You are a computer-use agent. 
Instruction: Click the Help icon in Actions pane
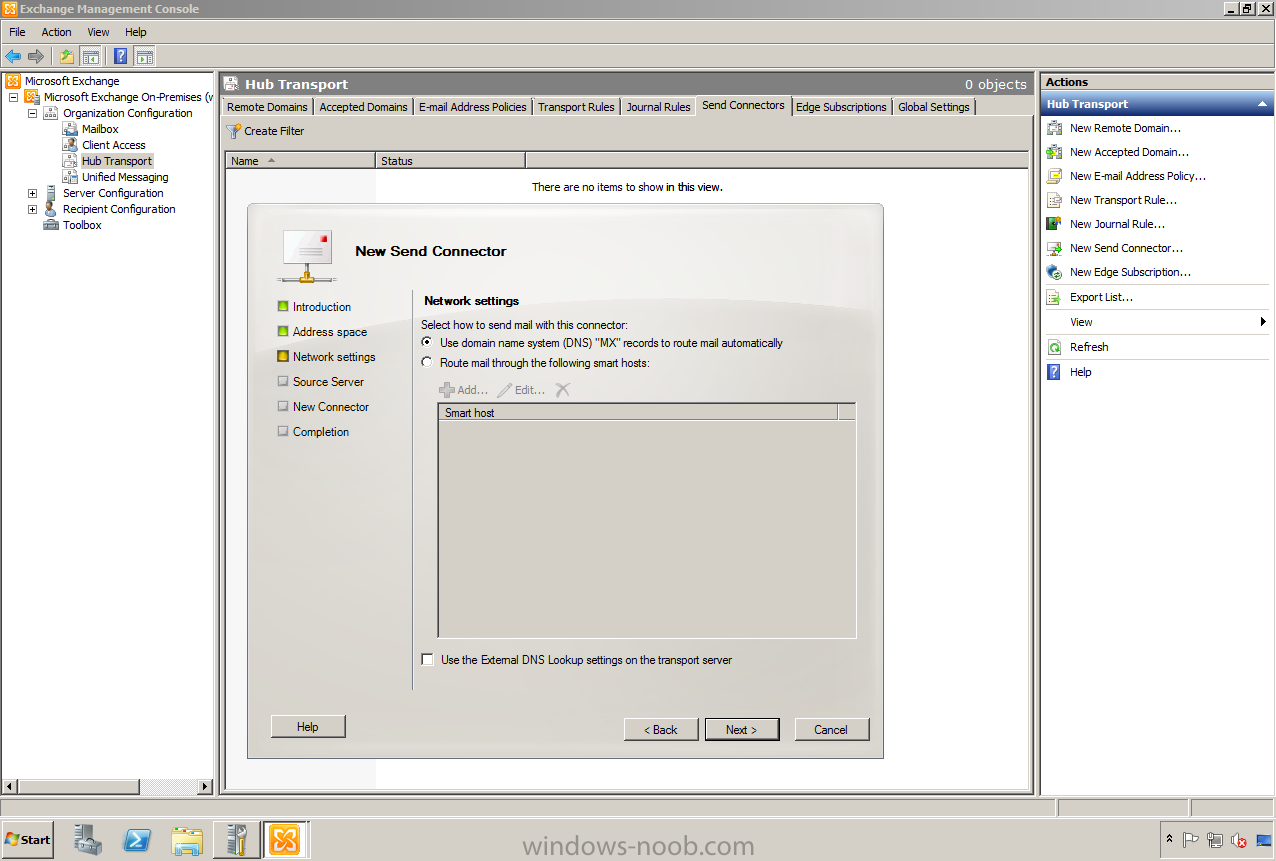(x=1054, y=372)
